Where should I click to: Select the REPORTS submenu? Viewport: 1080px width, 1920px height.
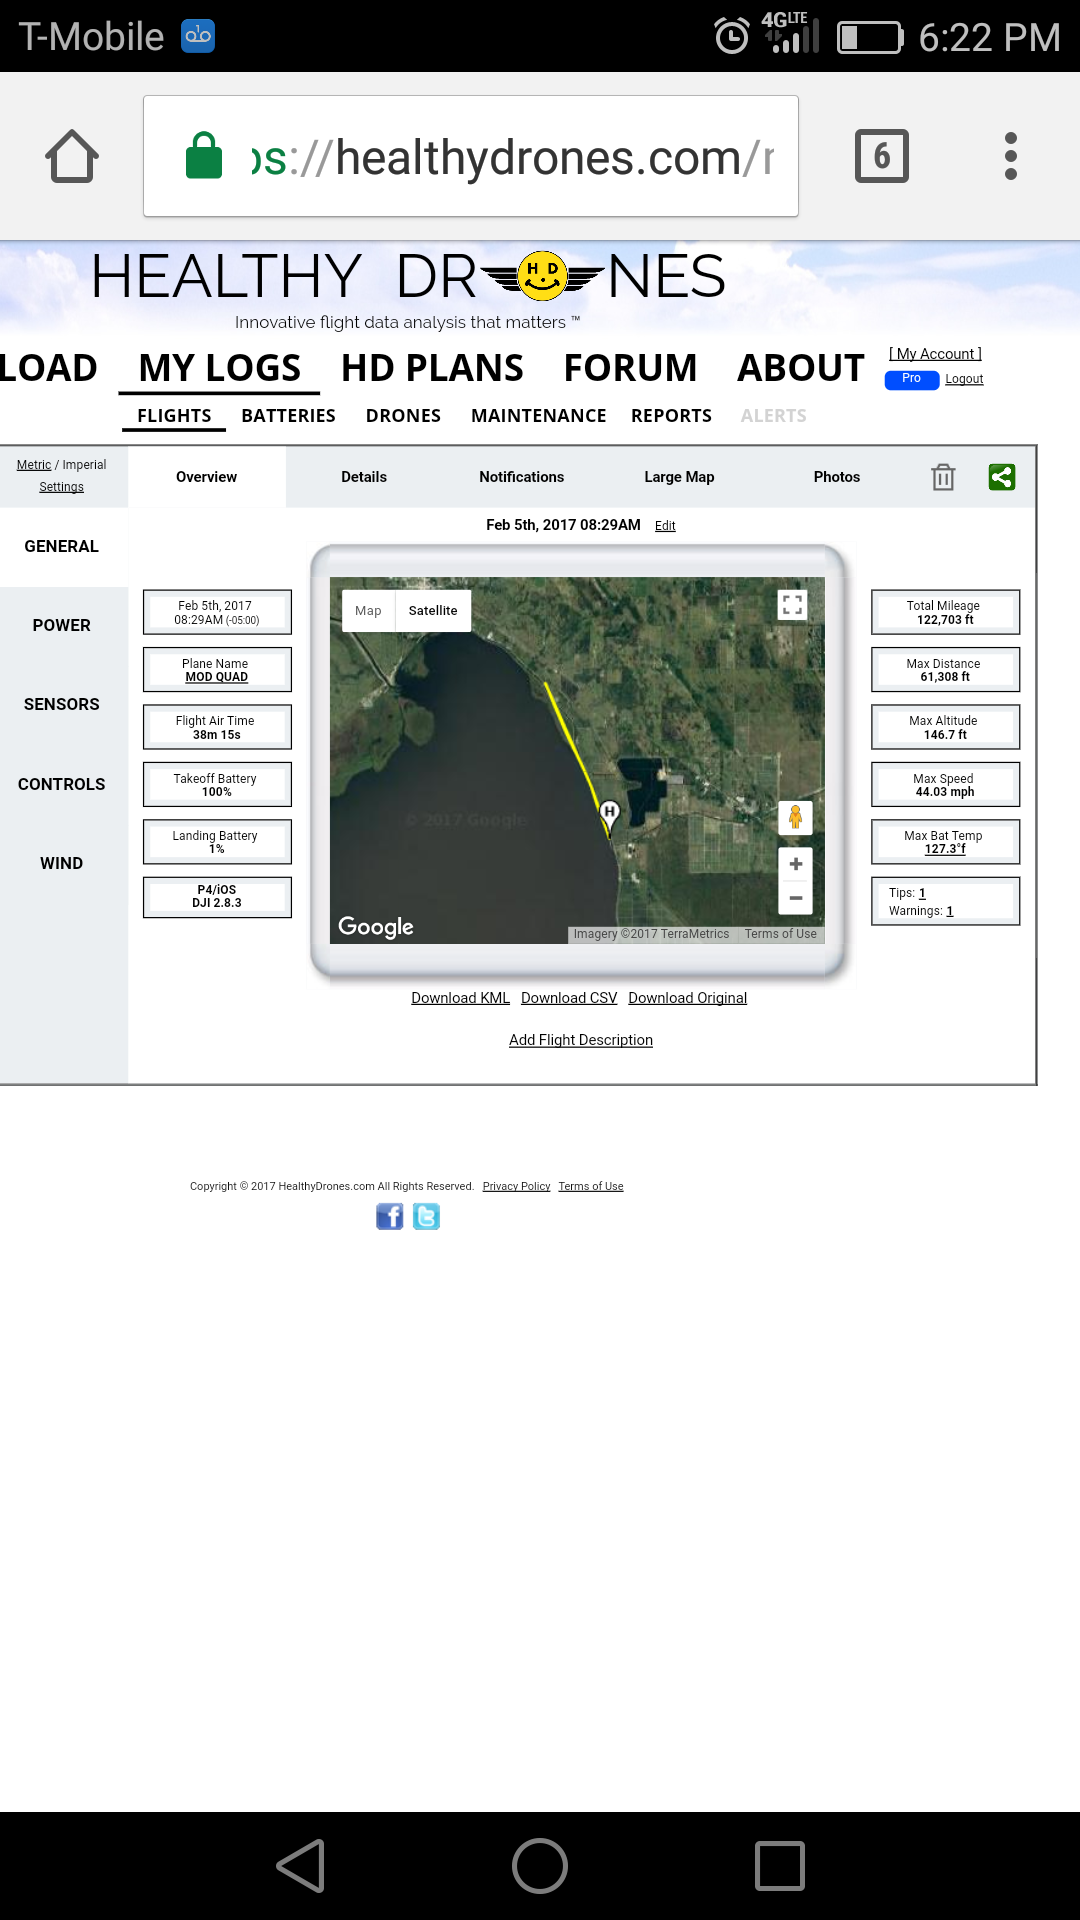click(x=671, y=416)
